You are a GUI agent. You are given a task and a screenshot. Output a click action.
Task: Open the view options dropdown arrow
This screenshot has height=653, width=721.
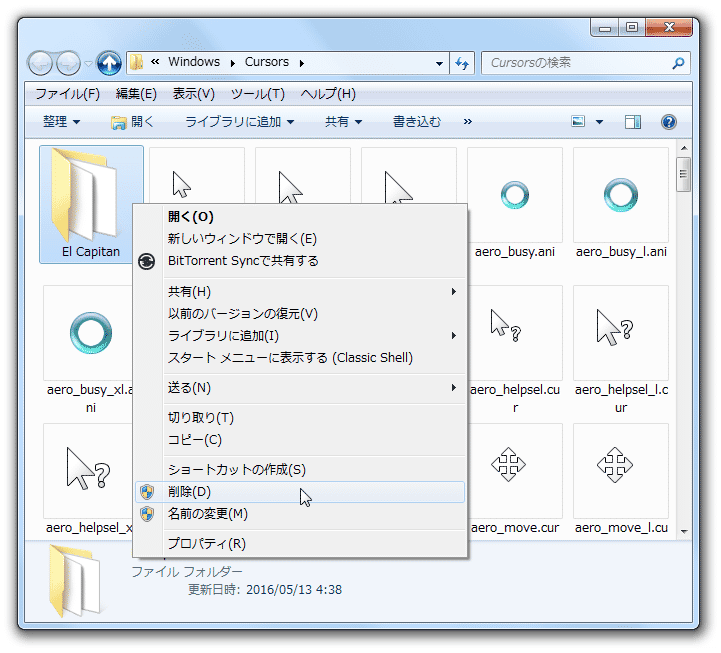pyautogui.click(x=599, y=122)
